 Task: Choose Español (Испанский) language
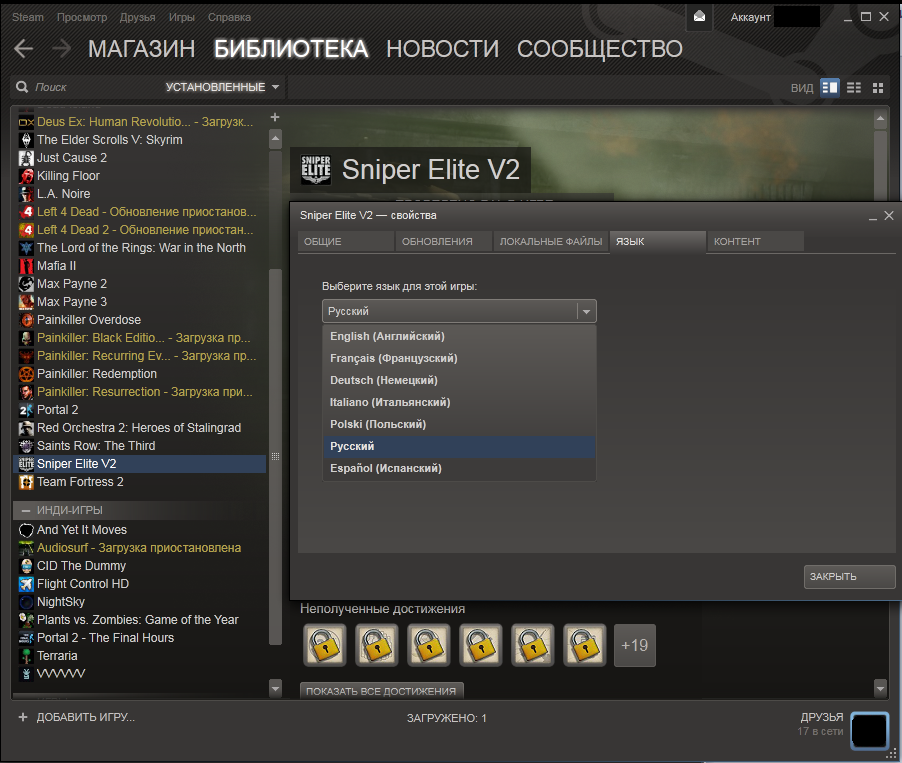point(459,468)
